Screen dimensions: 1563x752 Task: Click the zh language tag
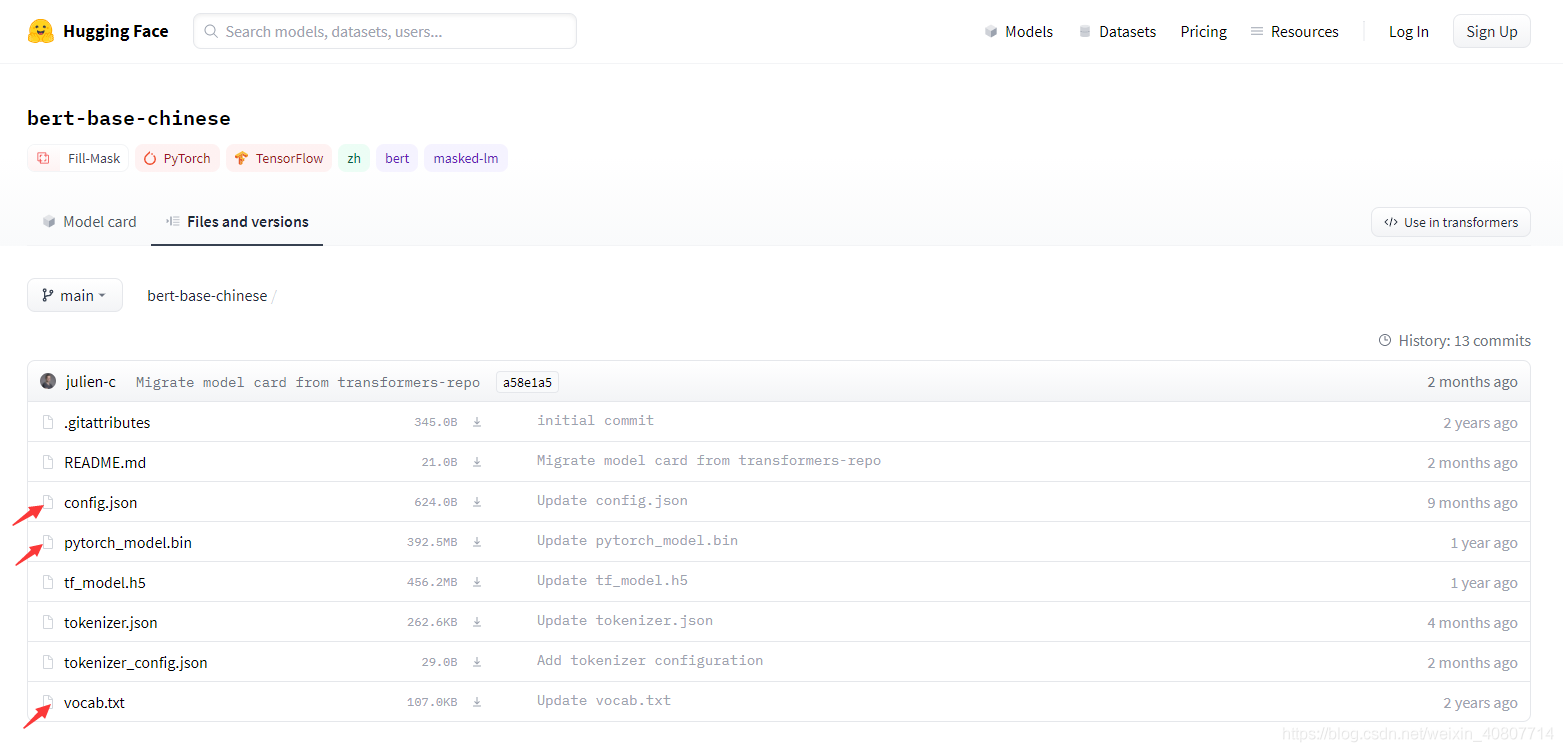coord(354,158)
